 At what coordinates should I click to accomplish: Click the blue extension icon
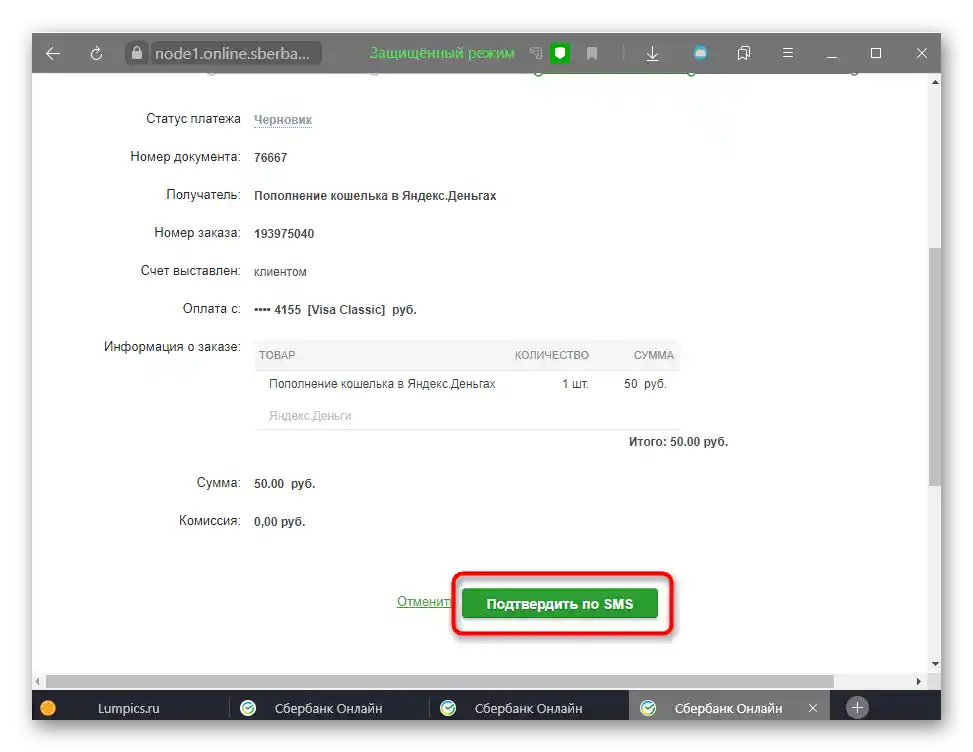700,53
